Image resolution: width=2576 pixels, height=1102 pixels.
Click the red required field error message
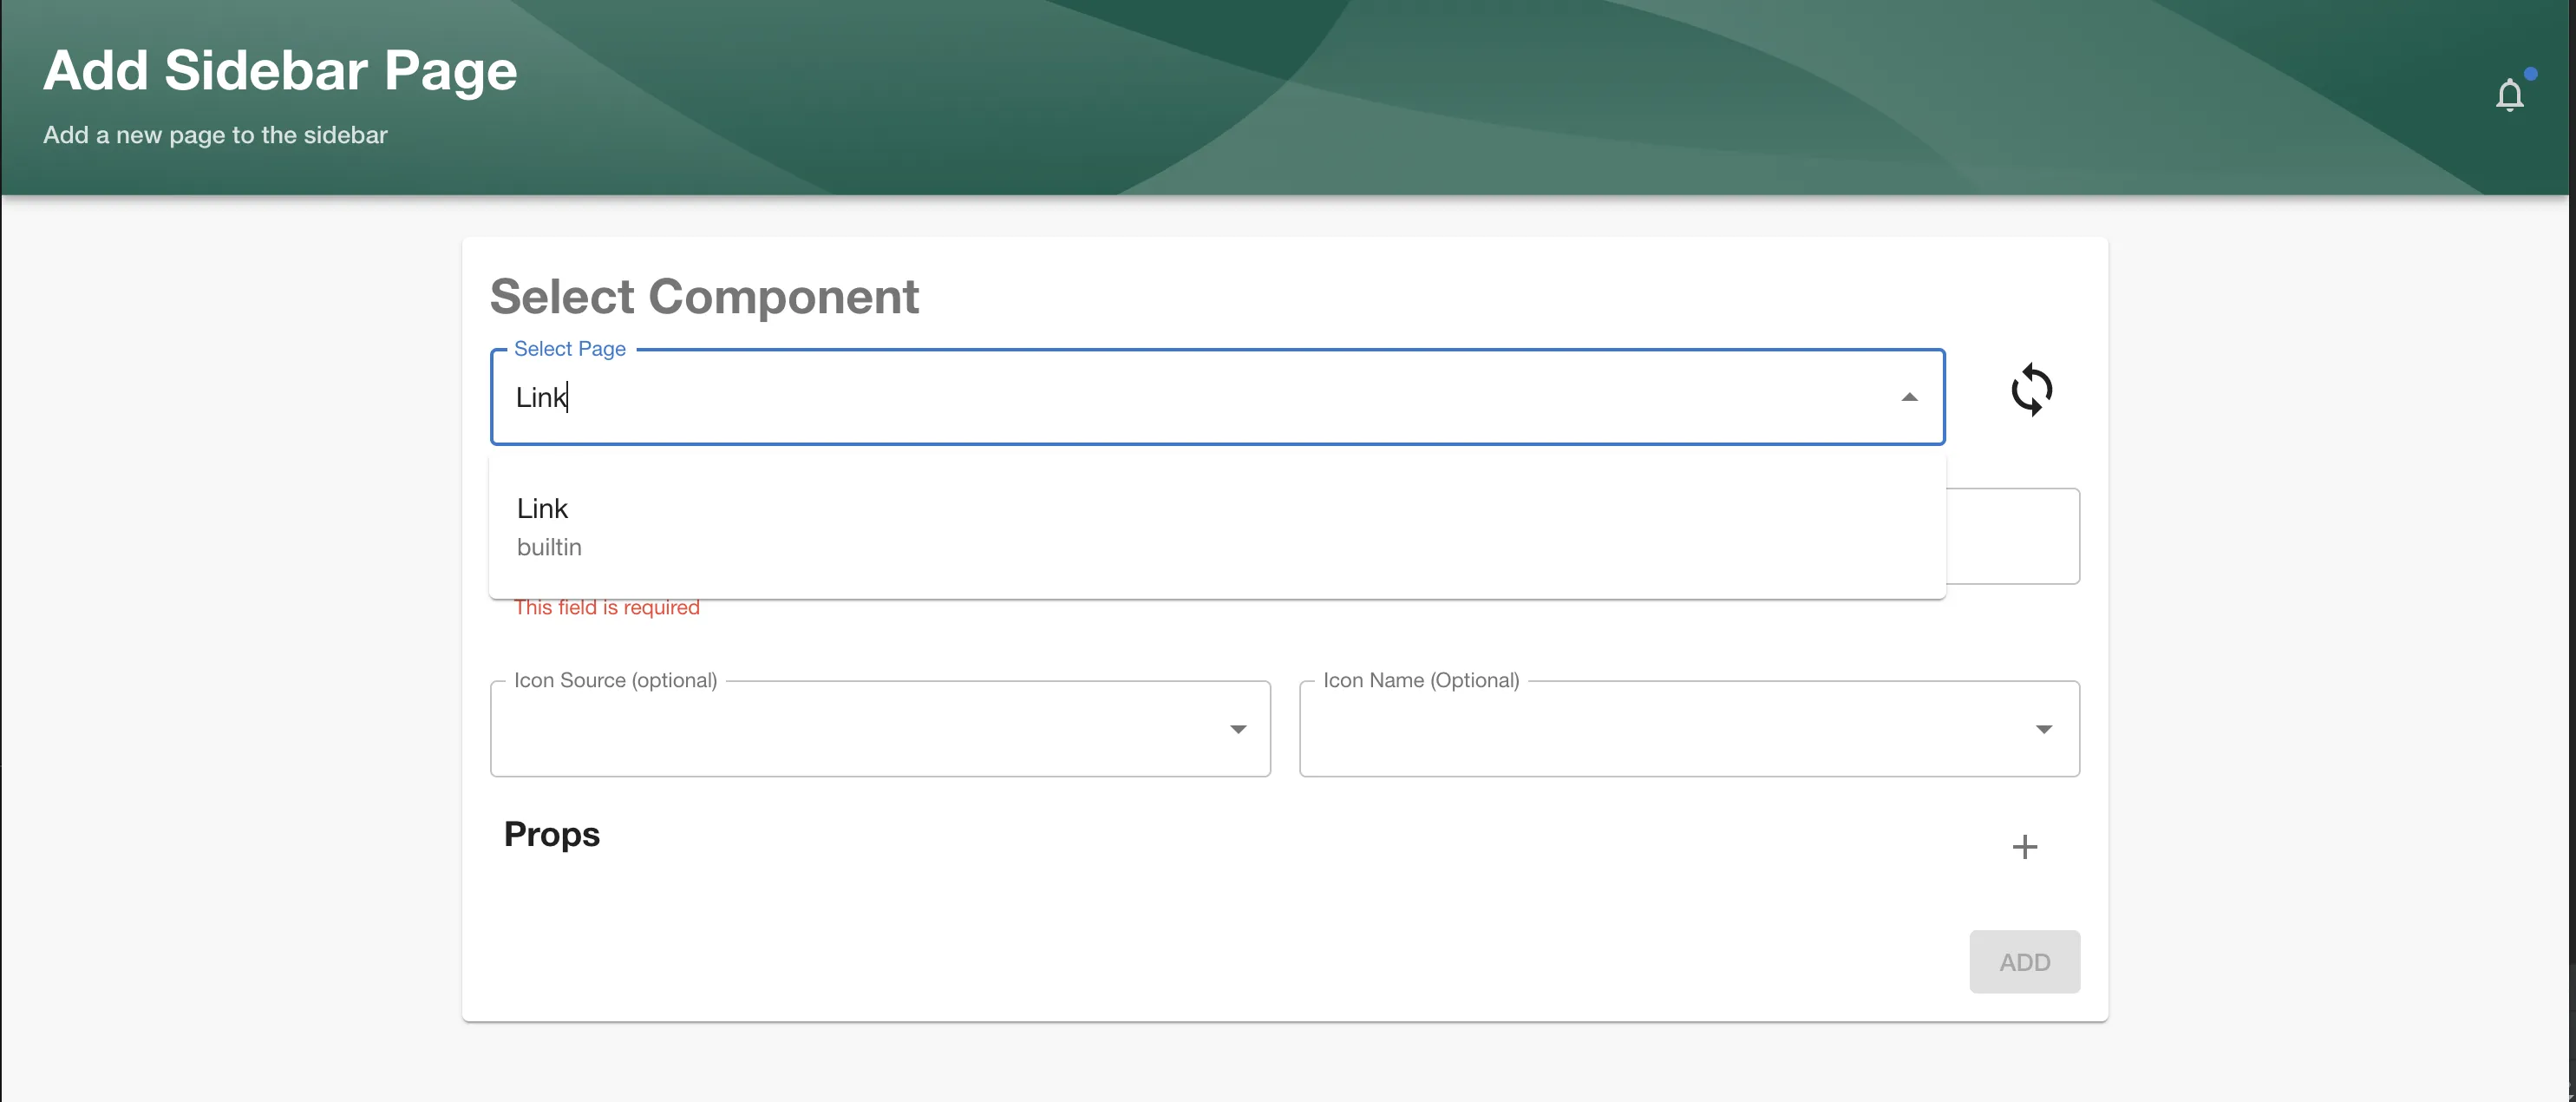(606, 607)
